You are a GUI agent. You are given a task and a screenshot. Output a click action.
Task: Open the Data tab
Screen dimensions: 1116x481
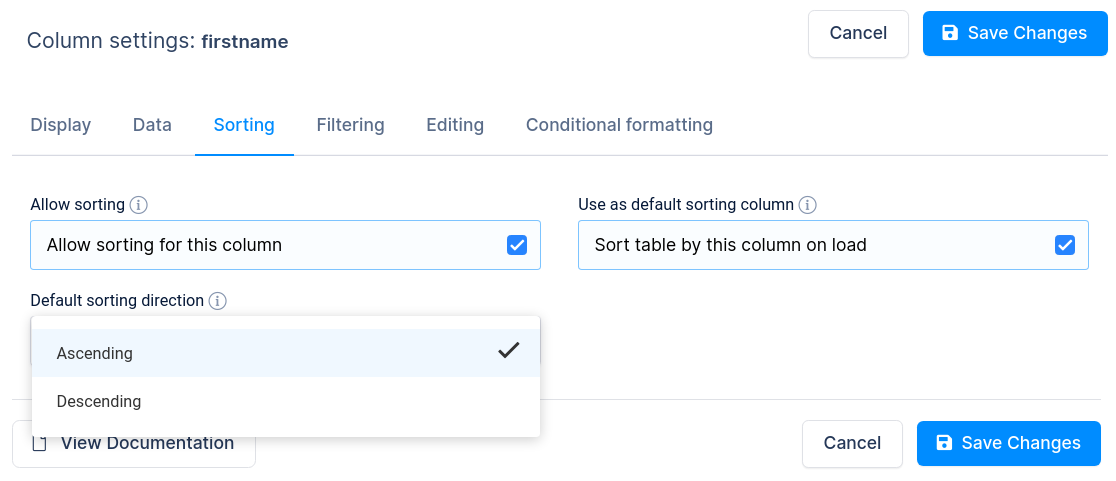point(152,125)
